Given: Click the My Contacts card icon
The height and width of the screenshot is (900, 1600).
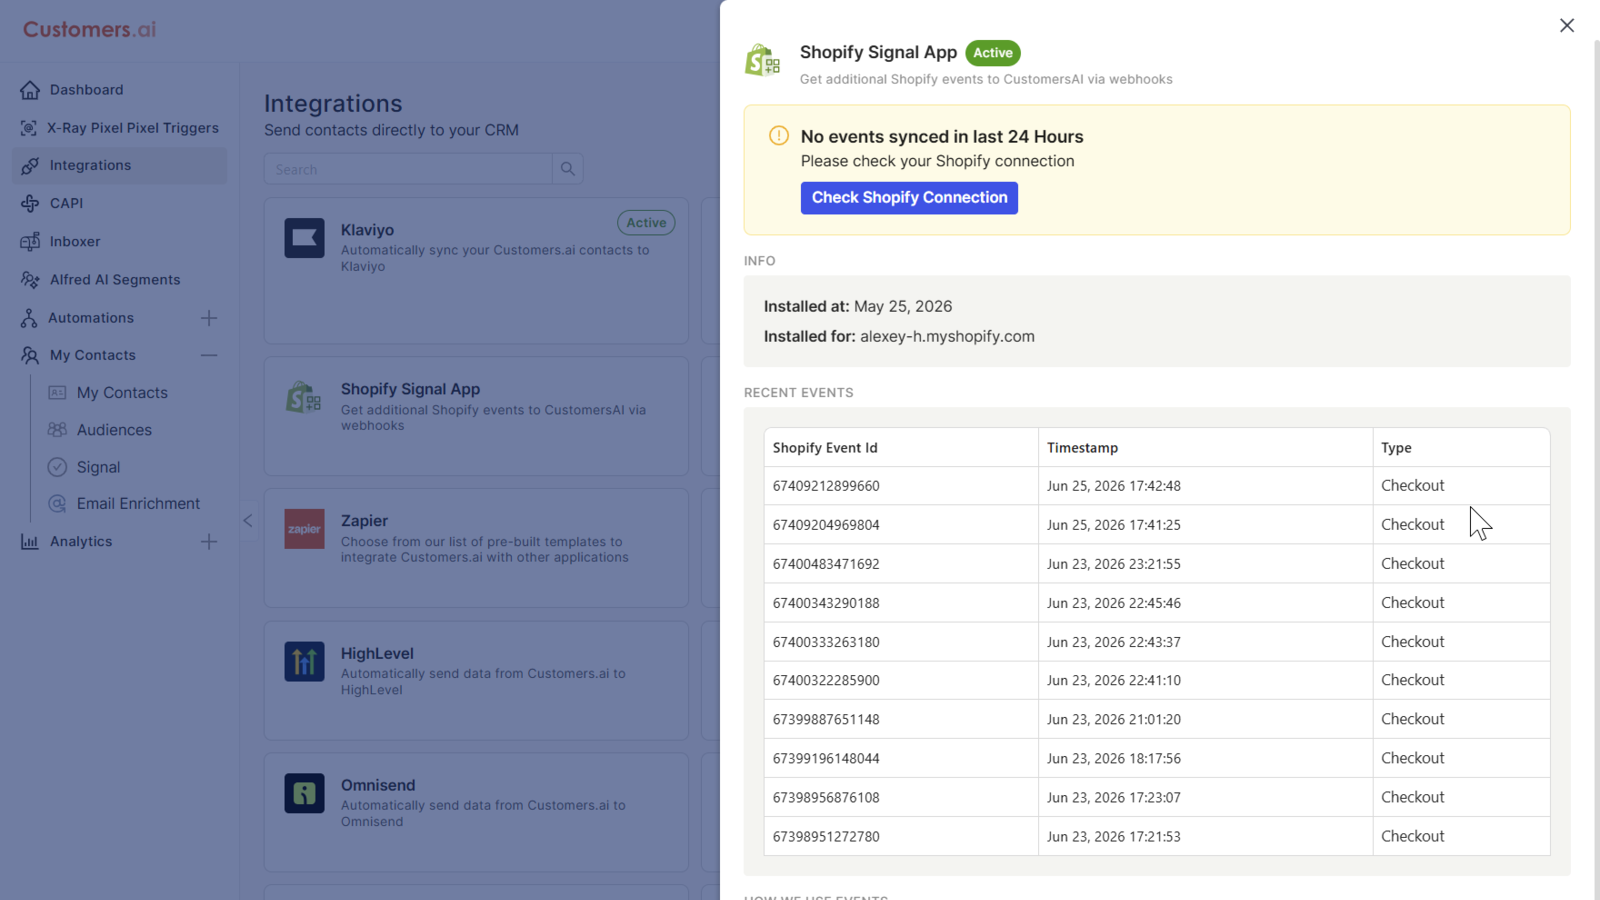Looking at the screenshot, I should tap(57, 393).
